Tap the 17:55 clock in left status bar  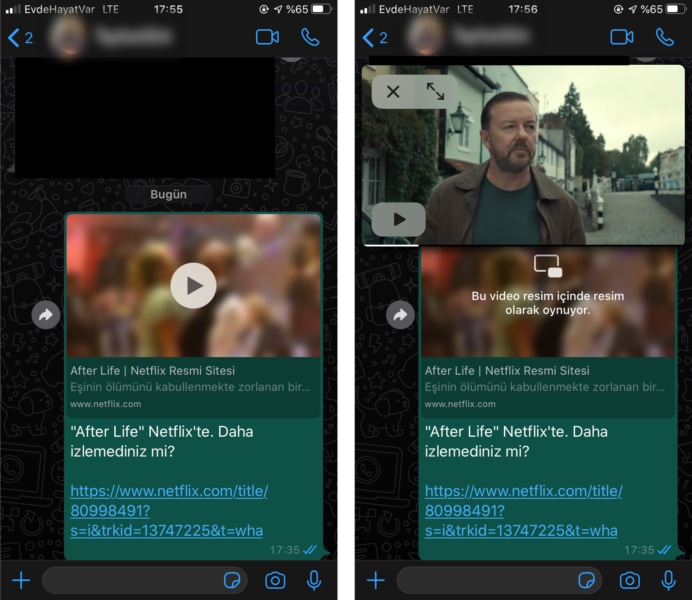pyautogui.click(x=168, y=9)
